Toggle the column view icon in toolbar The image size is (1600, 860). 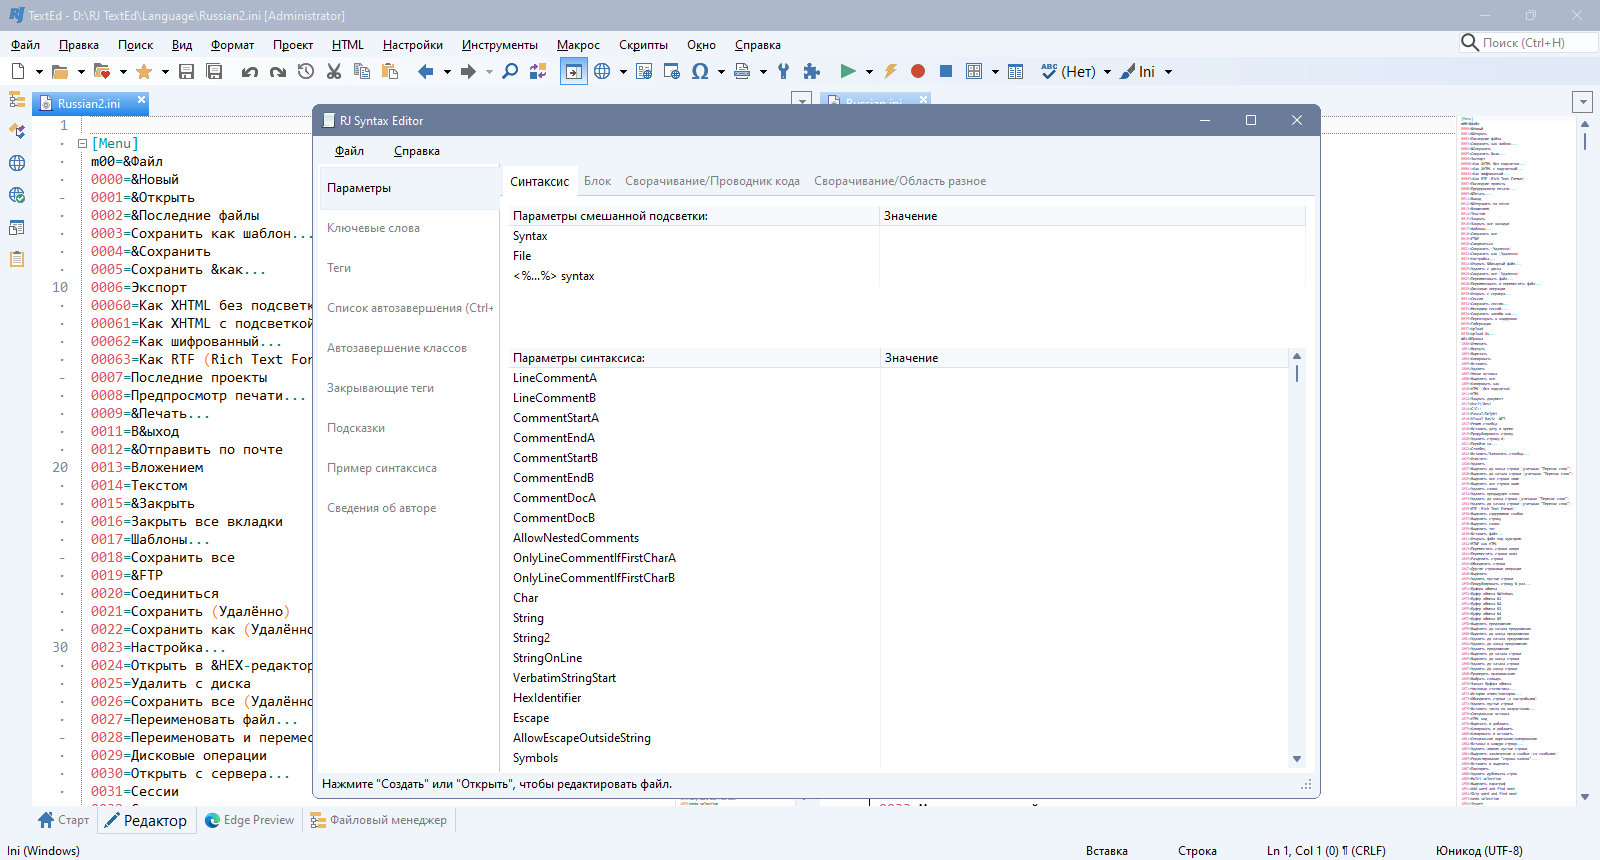pos(1016,71)
